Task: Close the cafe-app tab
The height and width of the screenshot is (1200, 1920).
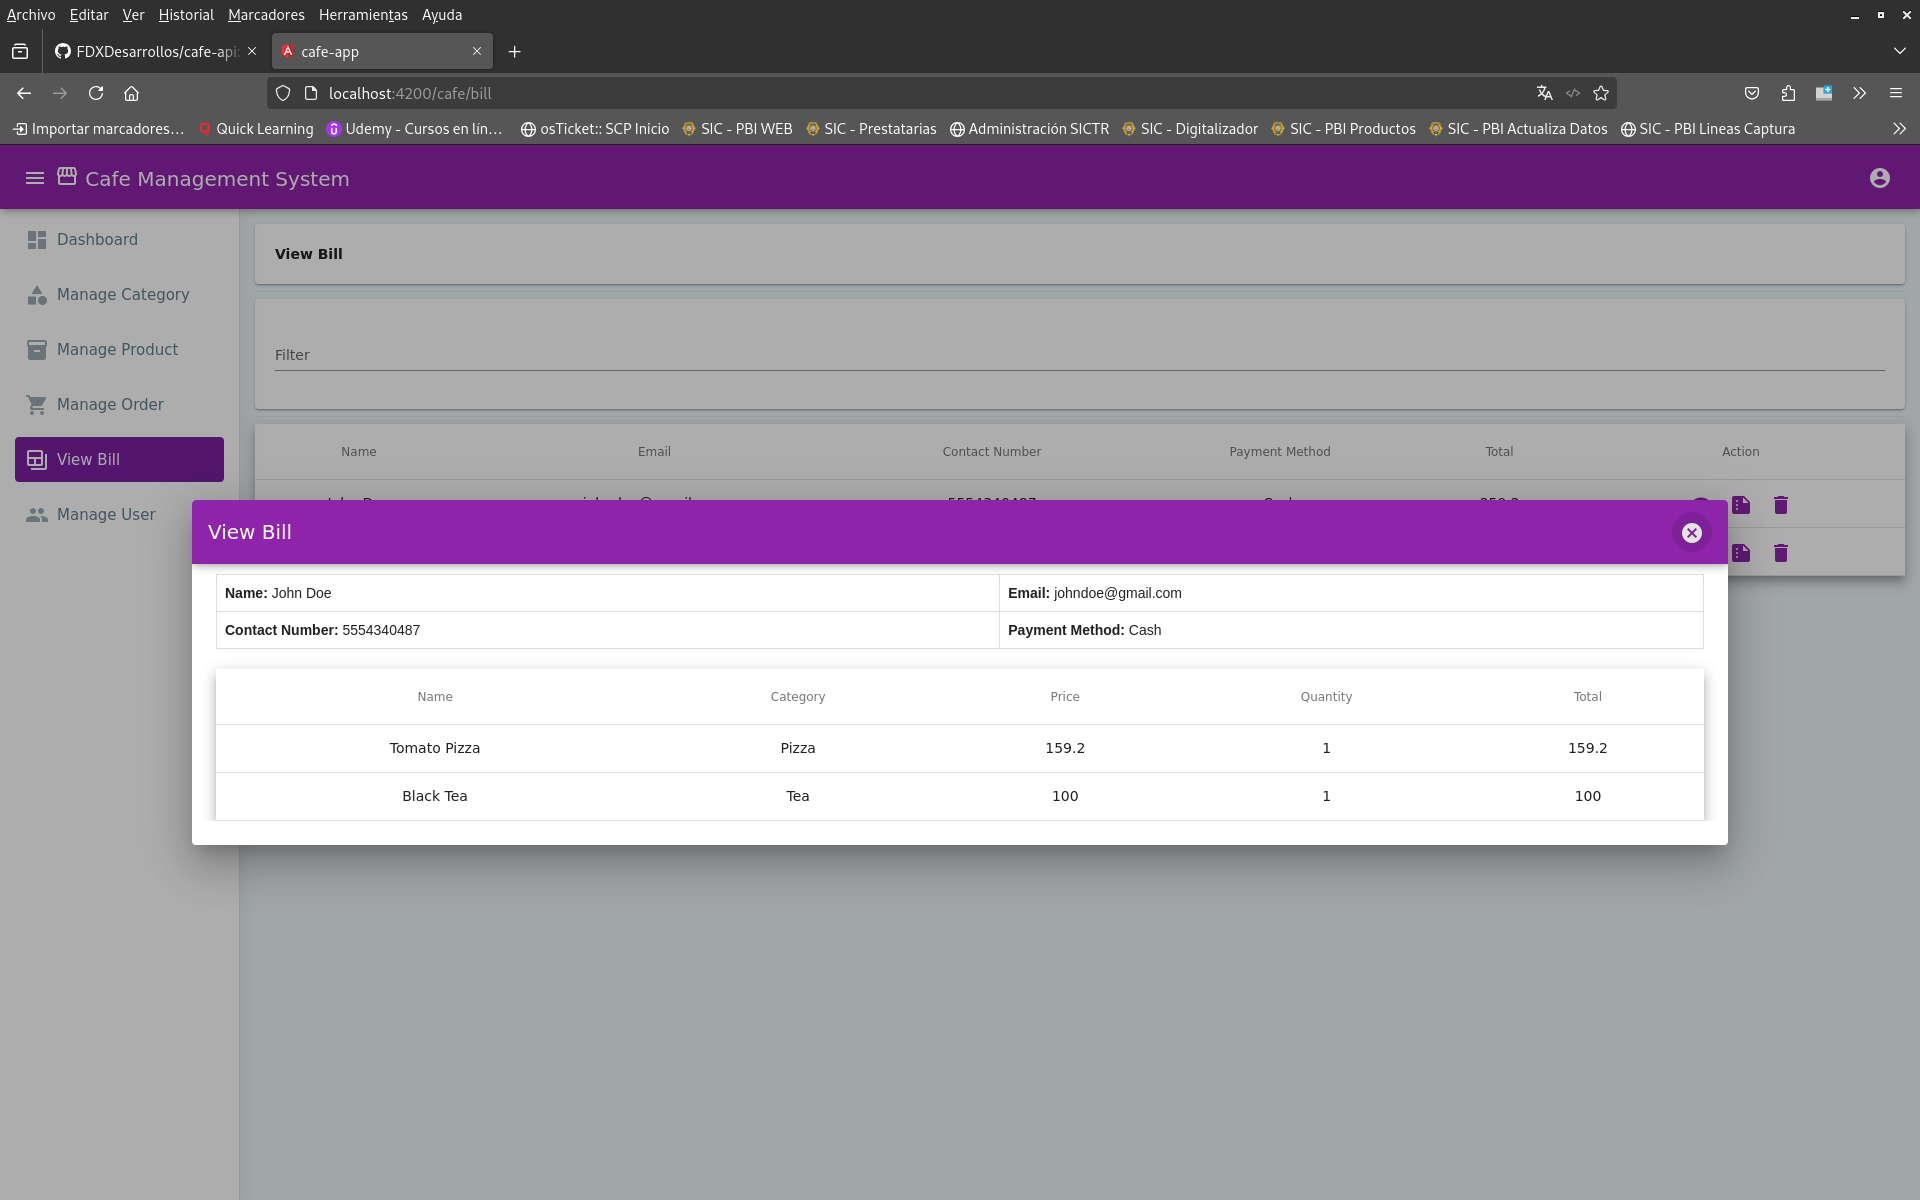Action: click(x=477, y=51)
